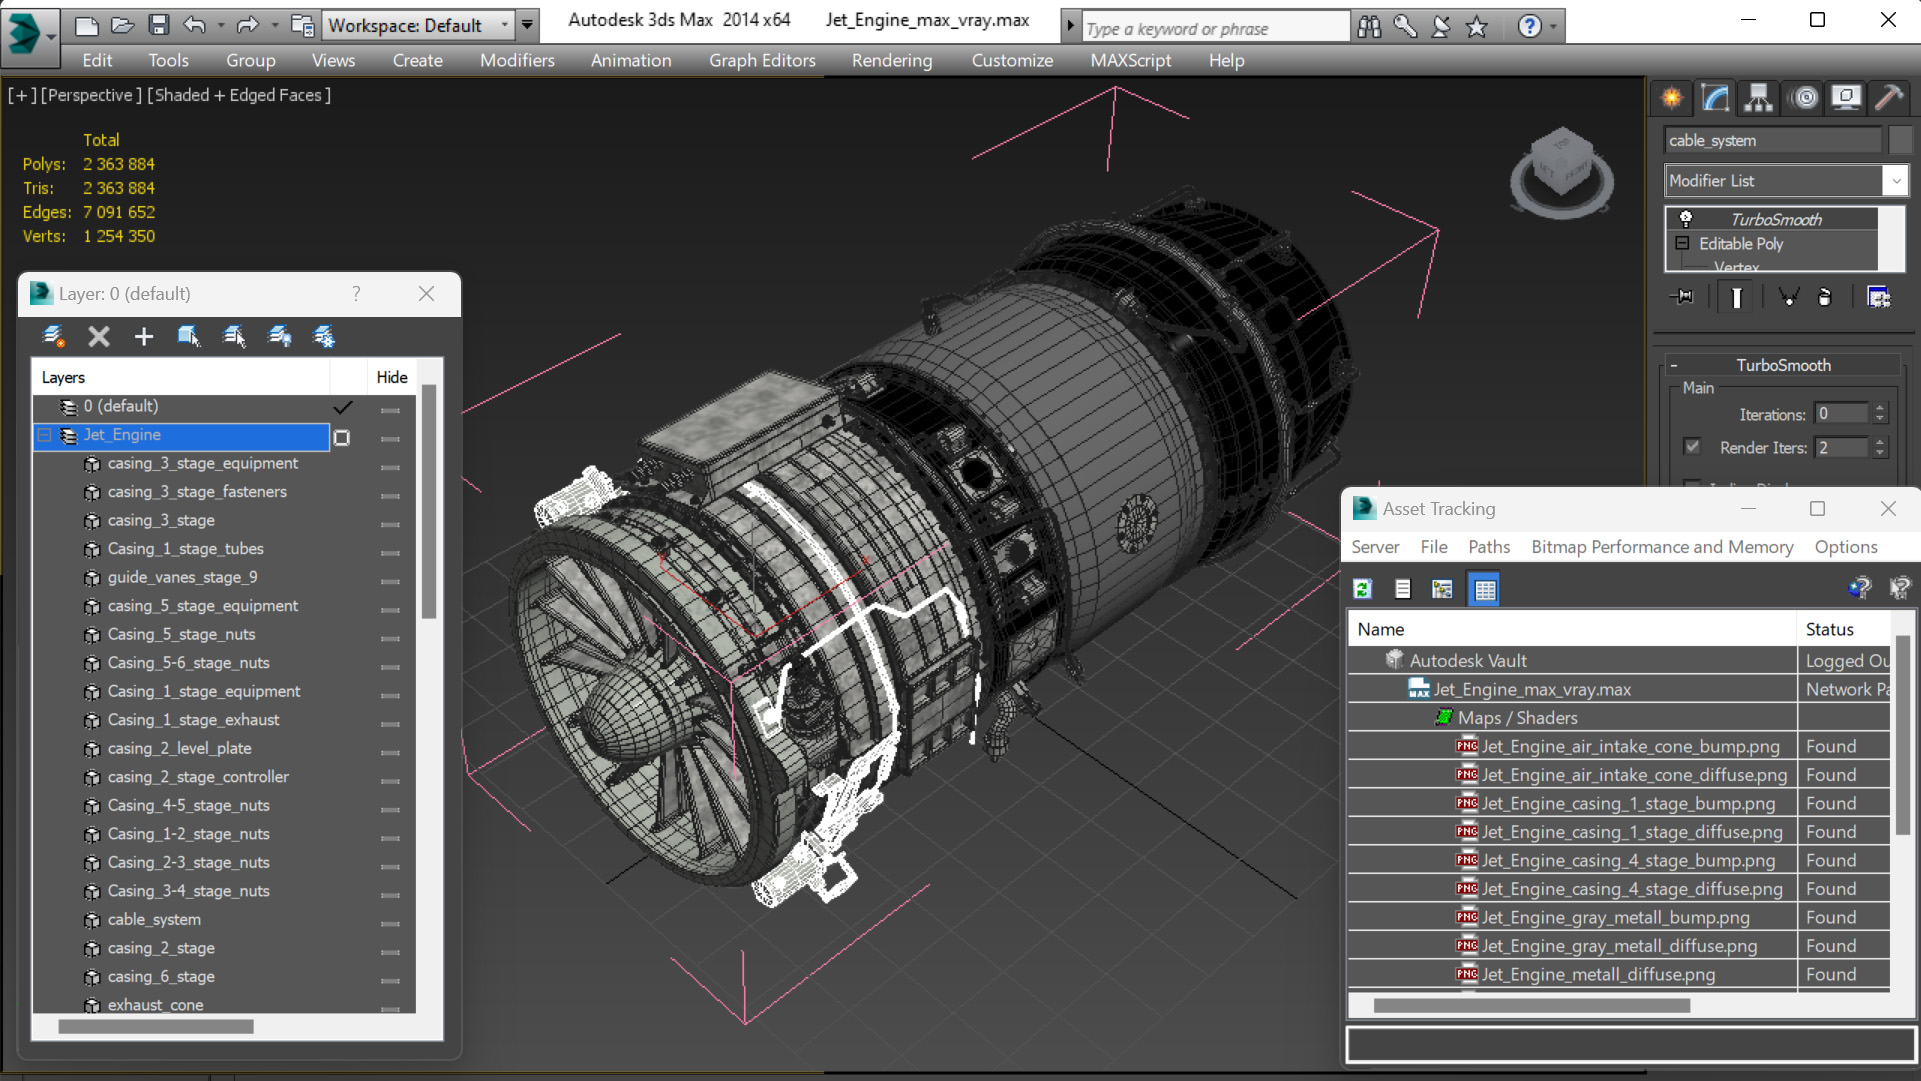Click Add Selected Objects plus icon
Viewport: 1921px width, 1081px height.
tap(144, 336)
